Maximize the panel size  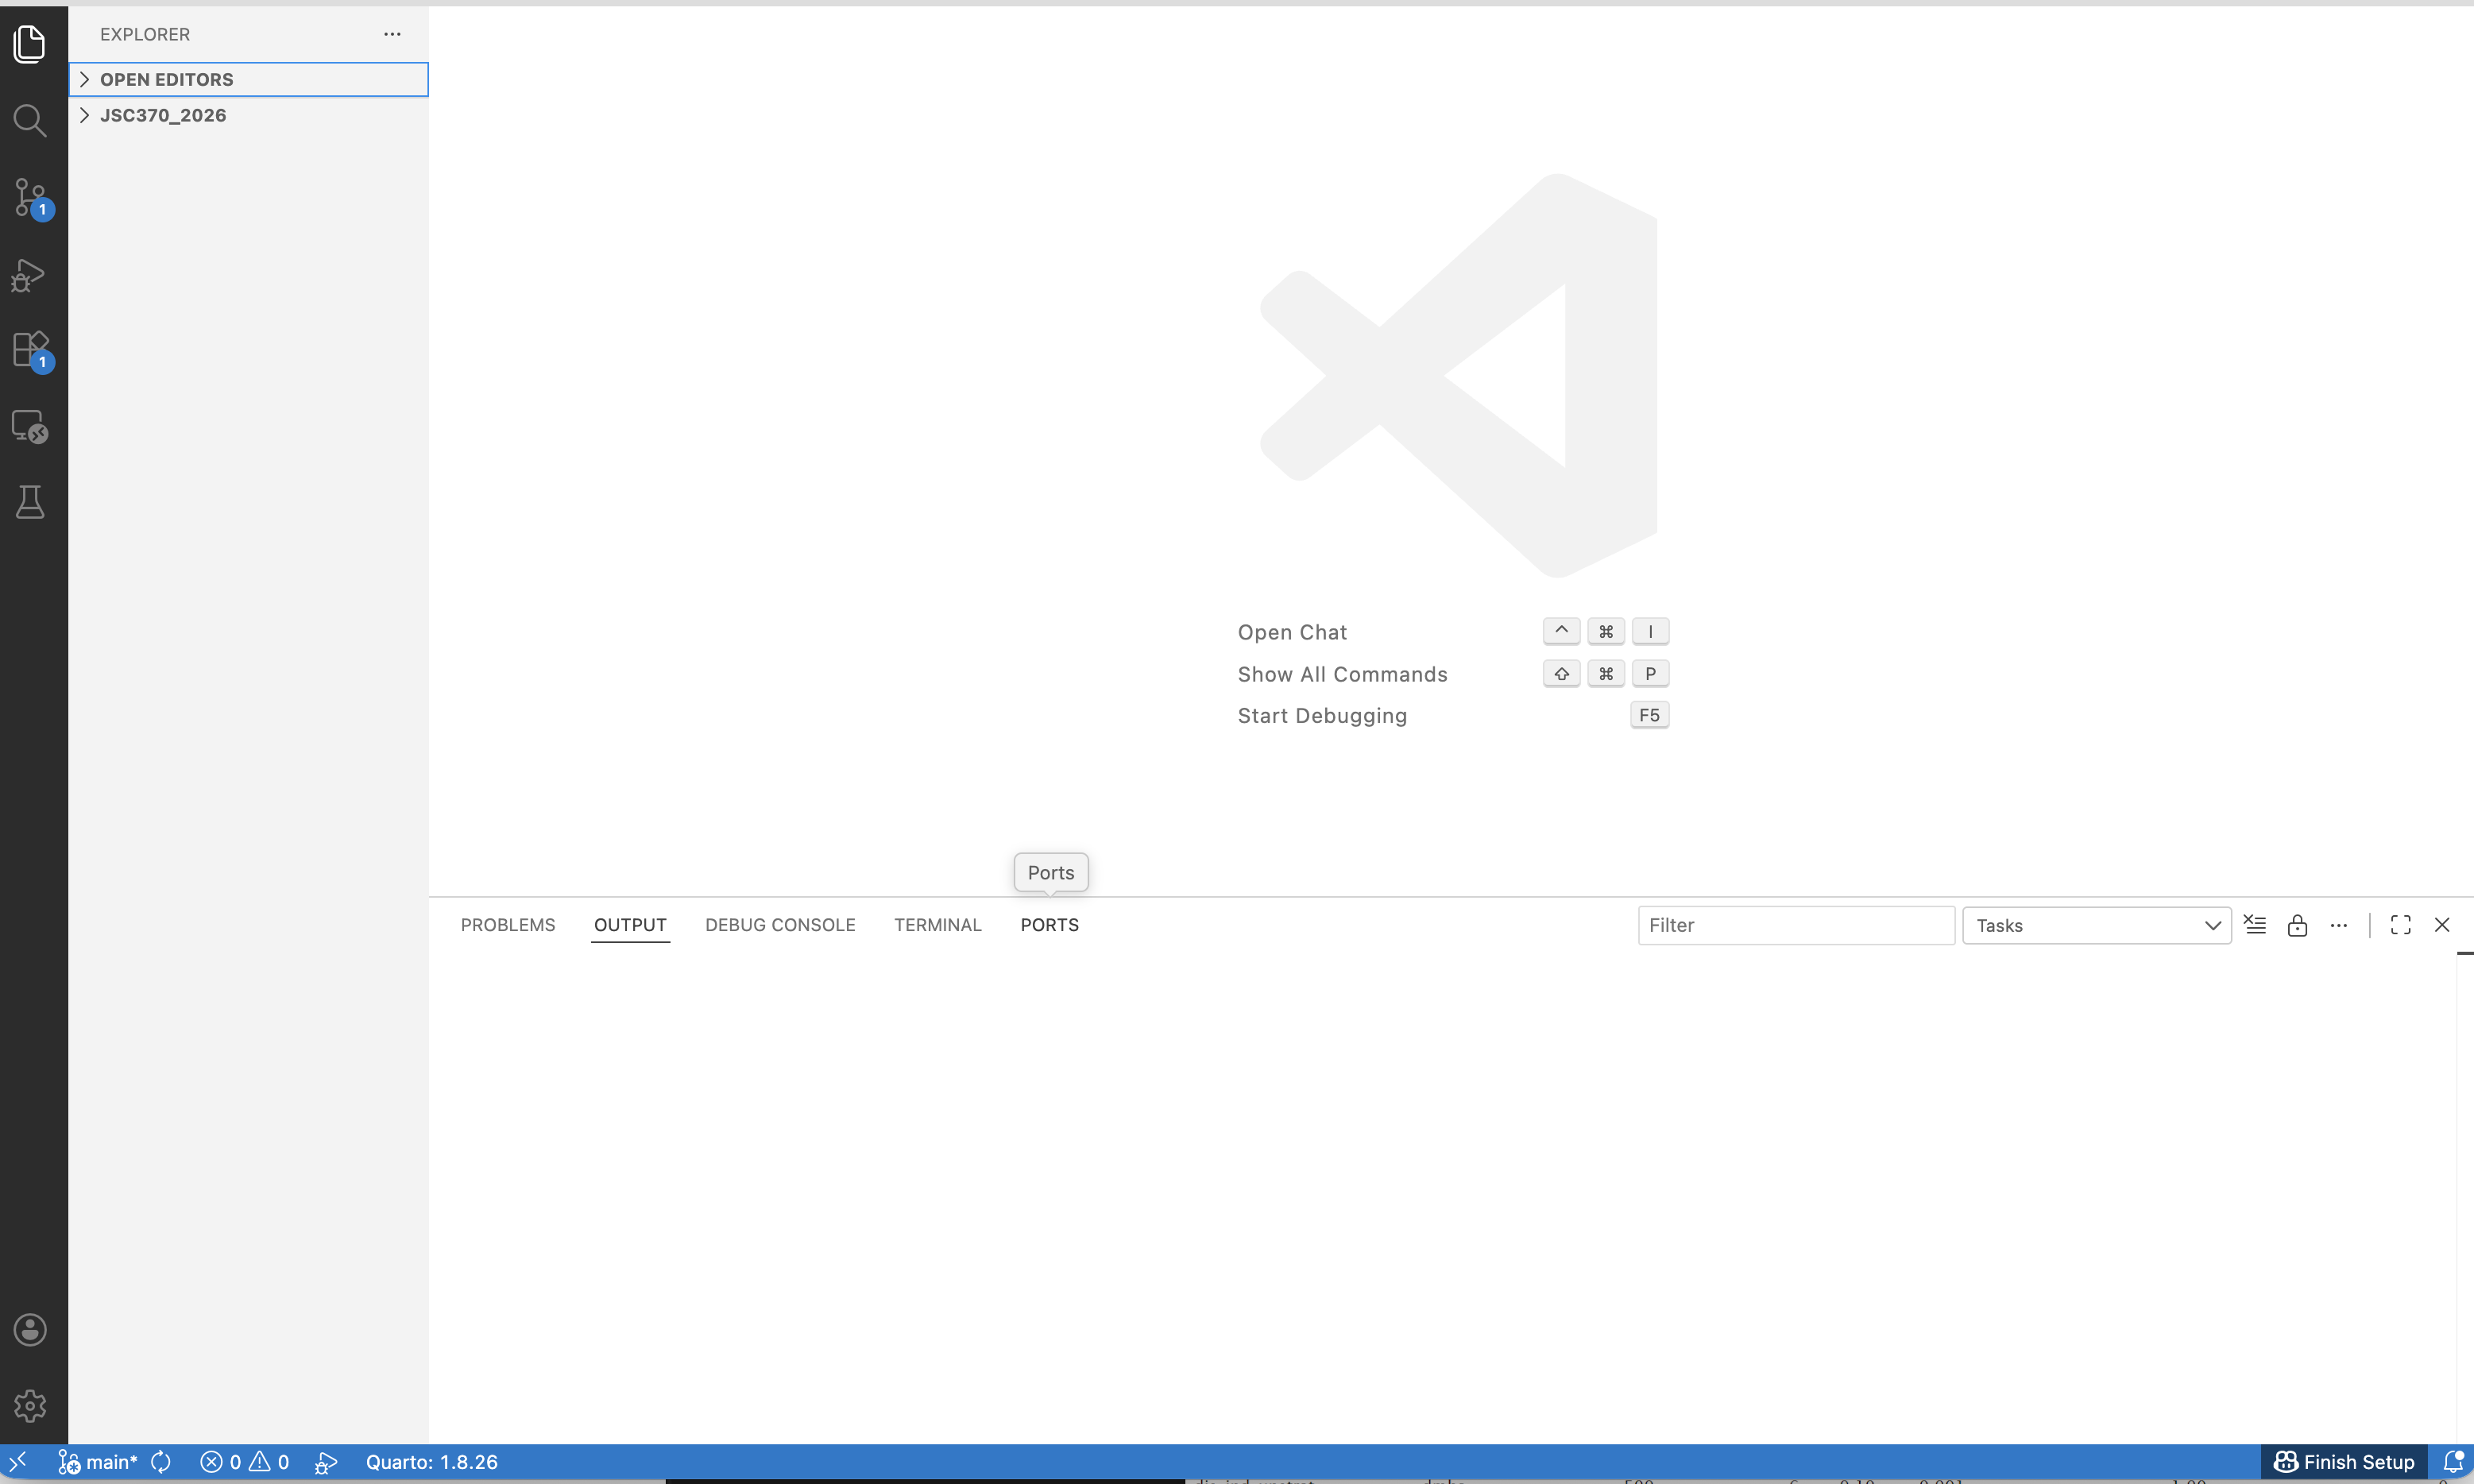click(2400, 925)
